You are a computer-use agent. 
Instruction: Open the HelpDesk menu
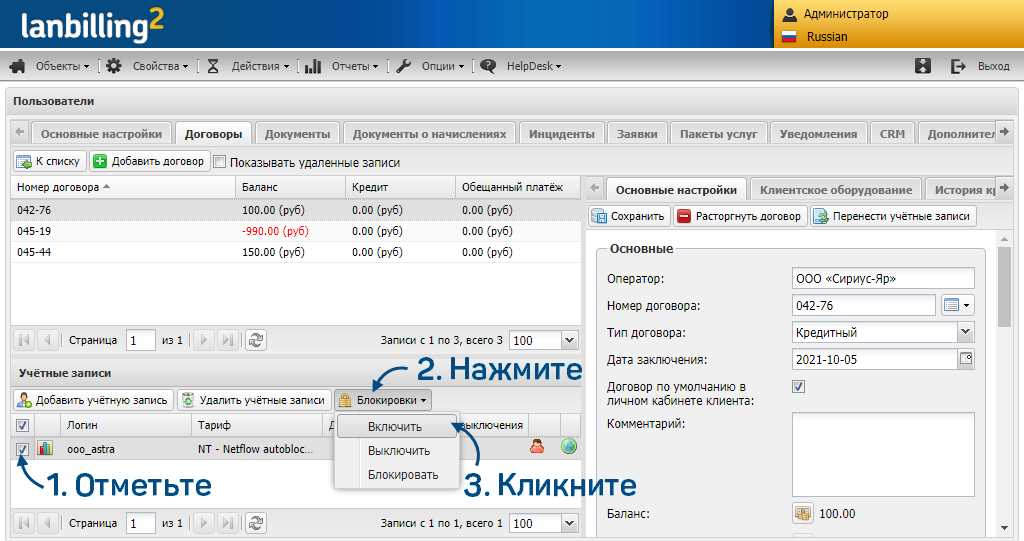tap(534, 66)
